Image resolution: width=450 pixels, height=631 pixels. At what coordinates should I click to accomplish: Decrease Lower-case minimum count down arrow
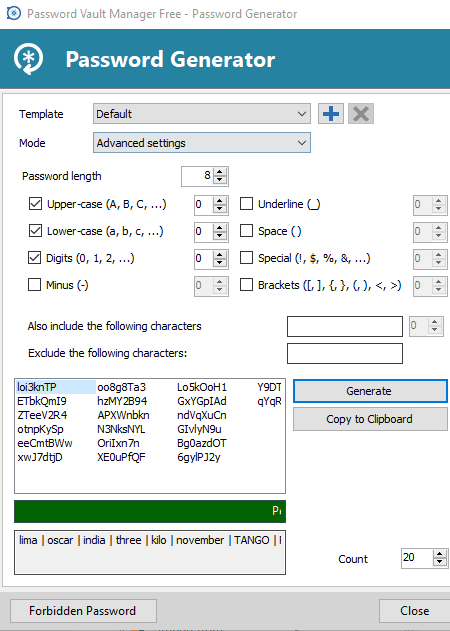(220, 236)
